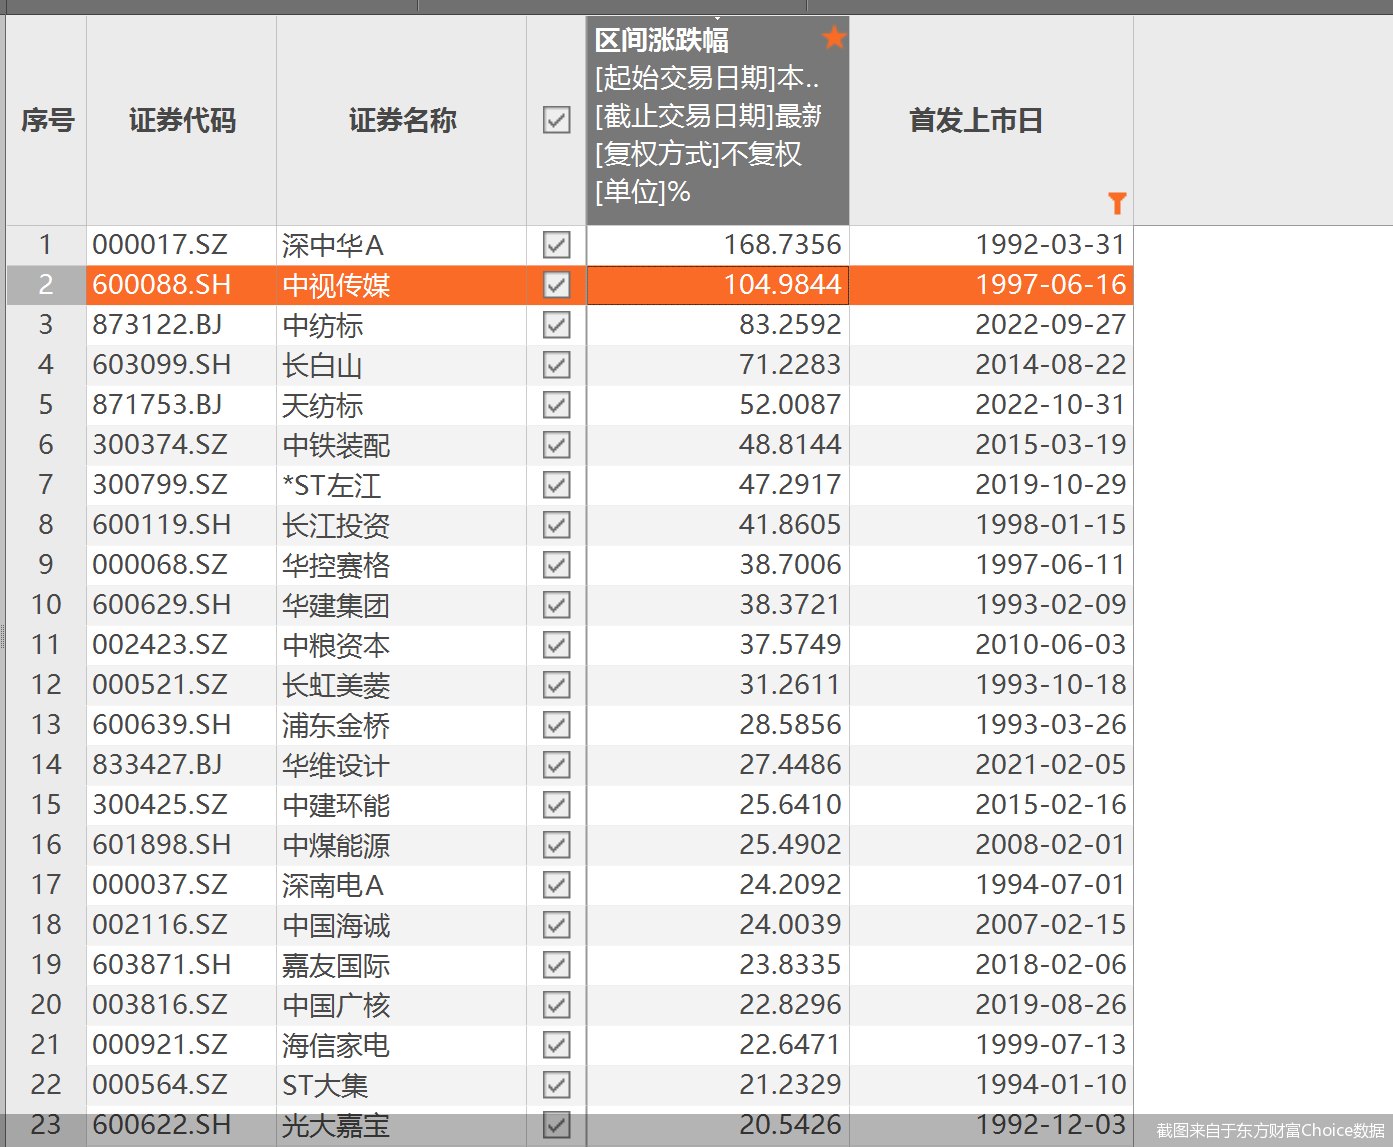Select row number 12
The width and height of the screenshot is (1393, 1147).
(x=46, y=685)
